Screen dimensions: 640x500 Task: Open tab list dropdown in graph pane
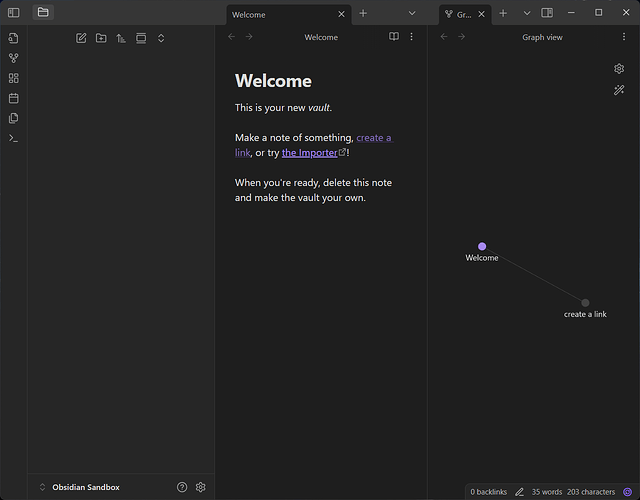pyautogui.click(x=527, y=13)
